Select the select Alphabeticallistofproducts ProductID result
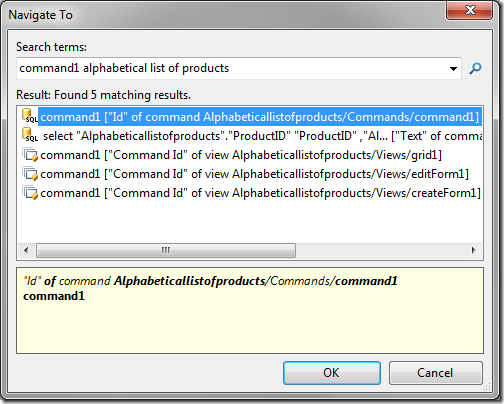504x404 pixels. 262,136
